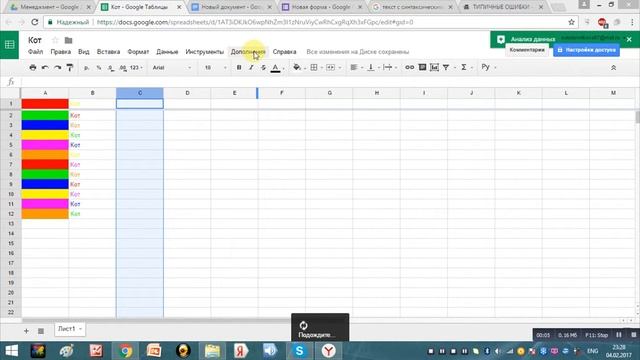Bookmark this page with the star
Image resolution: width=640 pixels, height=360 pixels.
pos(571,22)
